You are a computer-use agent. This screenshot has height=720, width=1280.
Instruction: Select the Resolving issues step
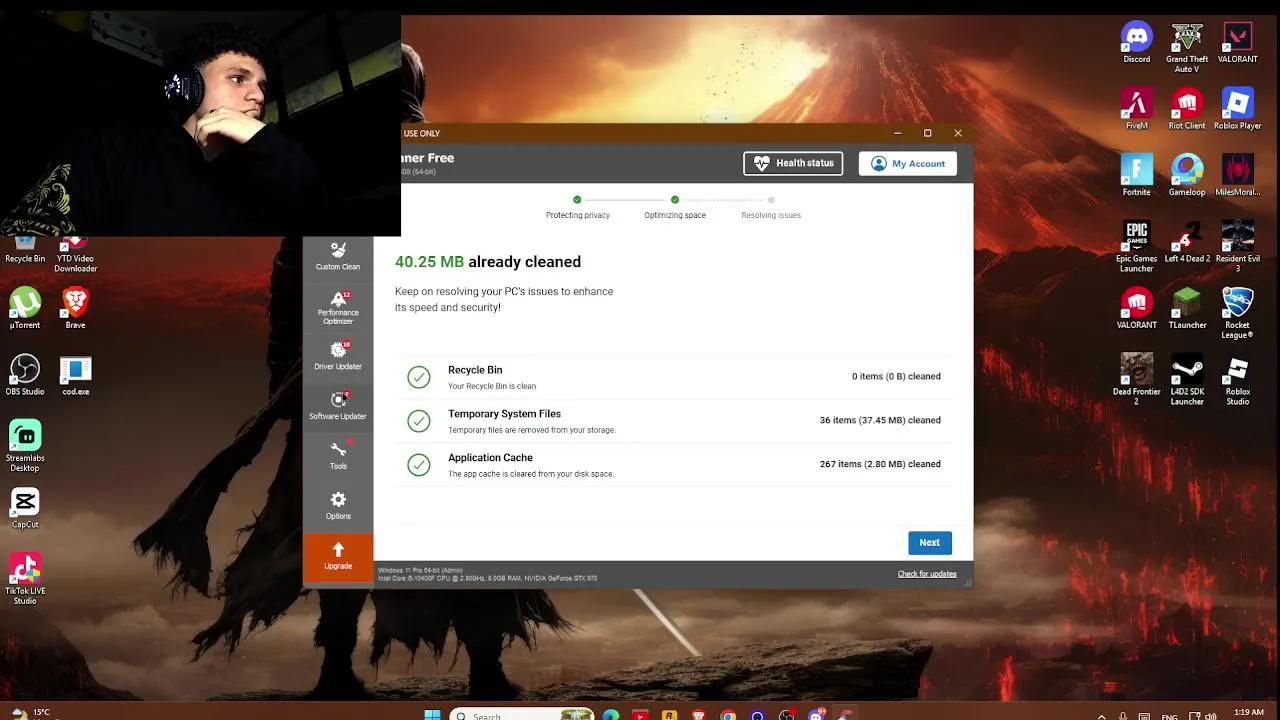(771, 207)
